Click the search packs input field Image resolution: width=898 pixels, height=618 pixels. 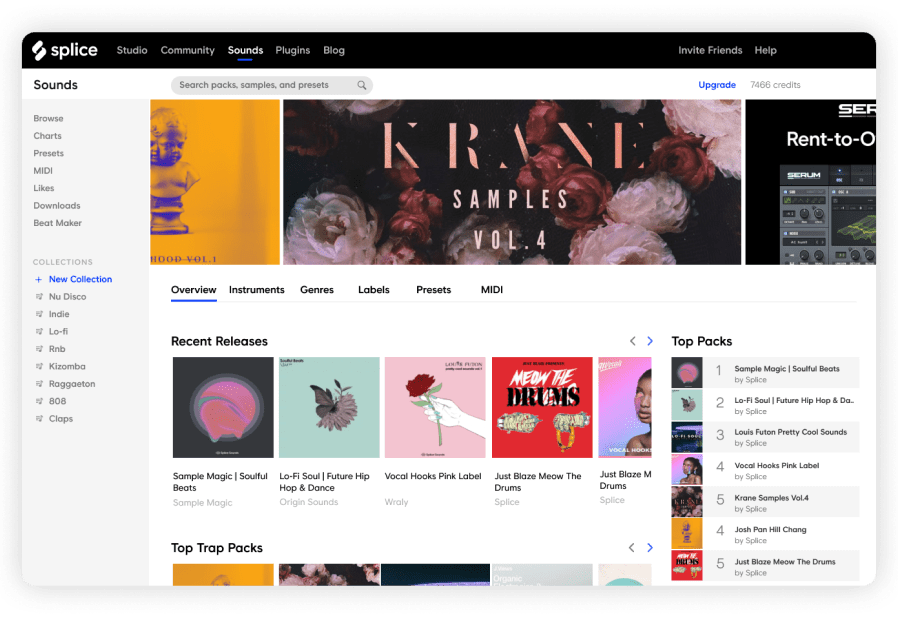[272, 85]
